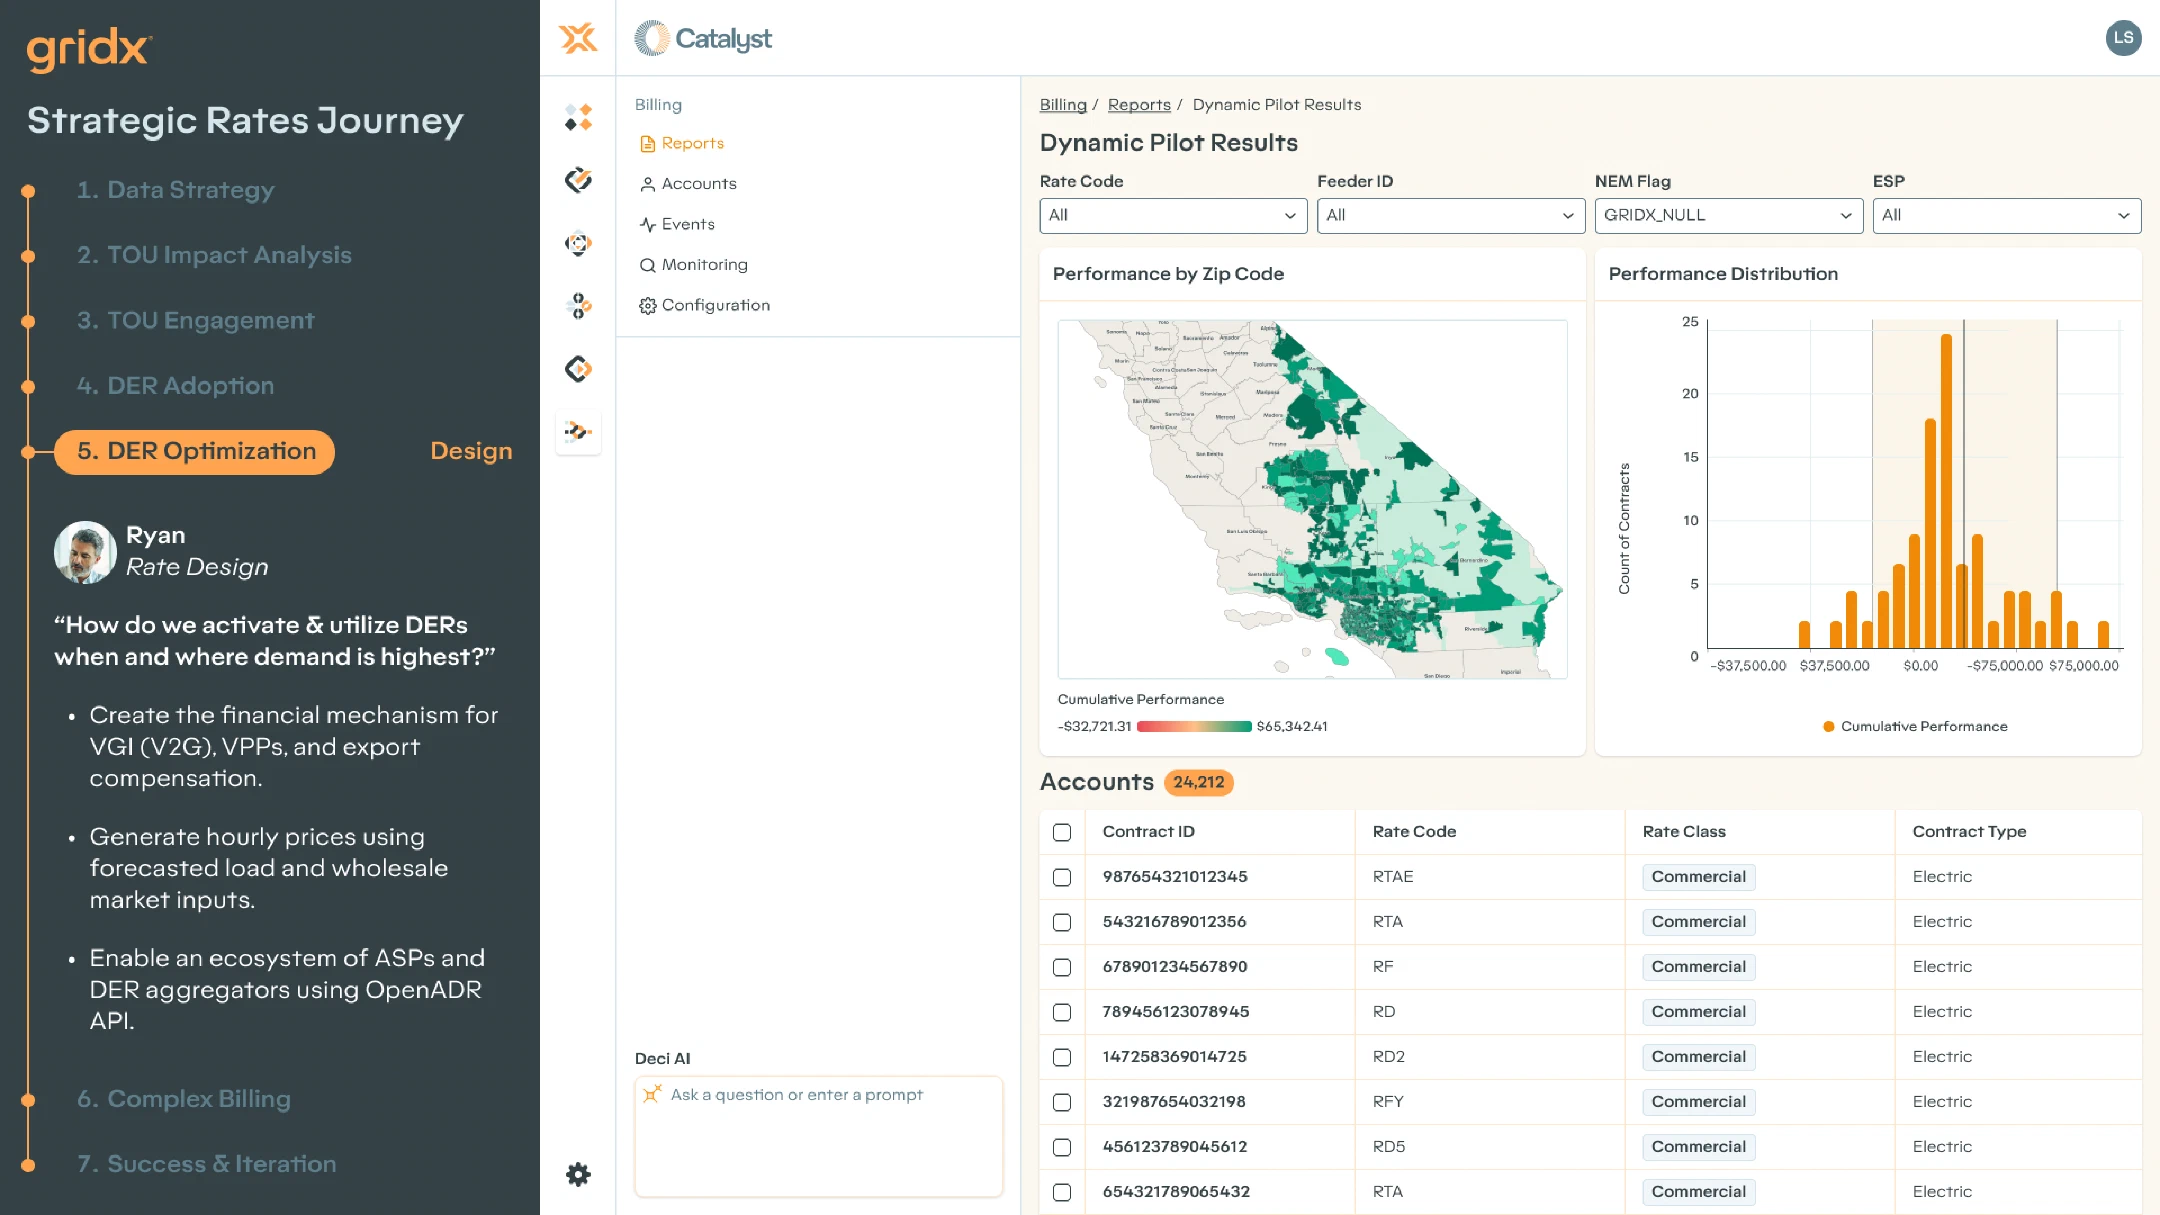The width and height of the screenshot is (2160, 1215).
Task: Tick the checkbox for contract 789456123078945
Action: (1062, 1012)
